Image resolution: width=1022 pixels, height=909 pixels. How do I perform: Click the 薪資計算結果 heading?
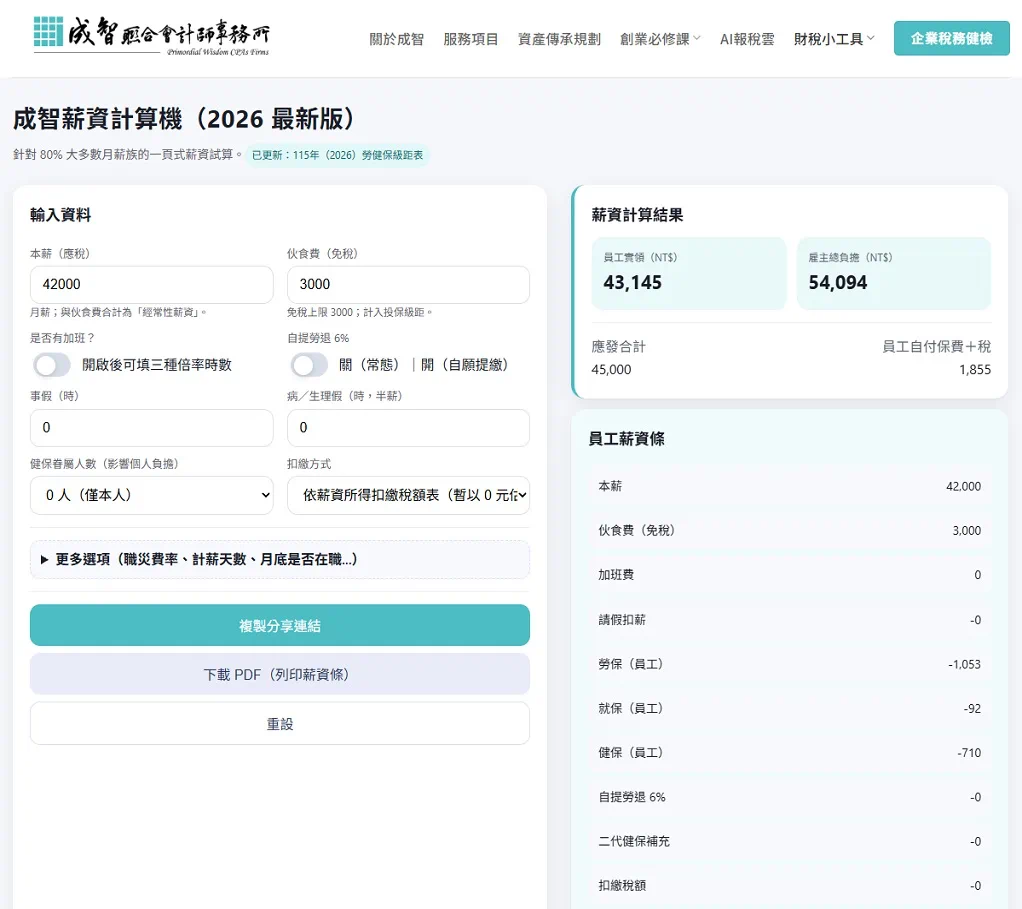click(637, 215)
